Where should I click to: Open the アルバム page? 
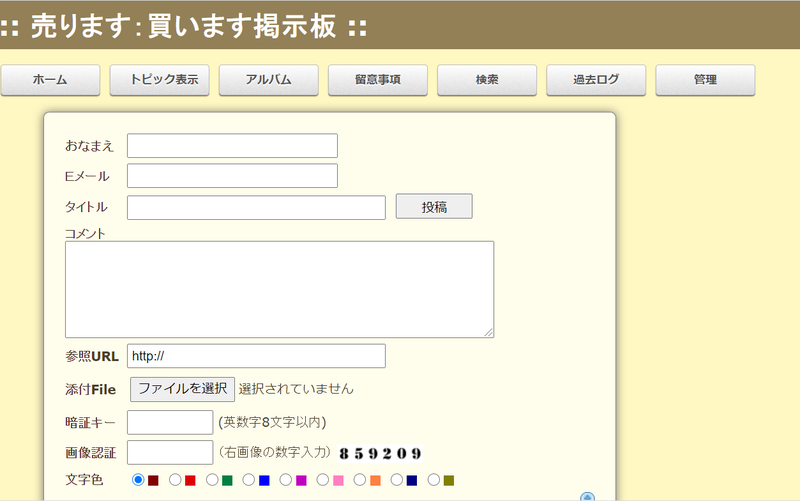pyautogui.click(x=268, y=80)
